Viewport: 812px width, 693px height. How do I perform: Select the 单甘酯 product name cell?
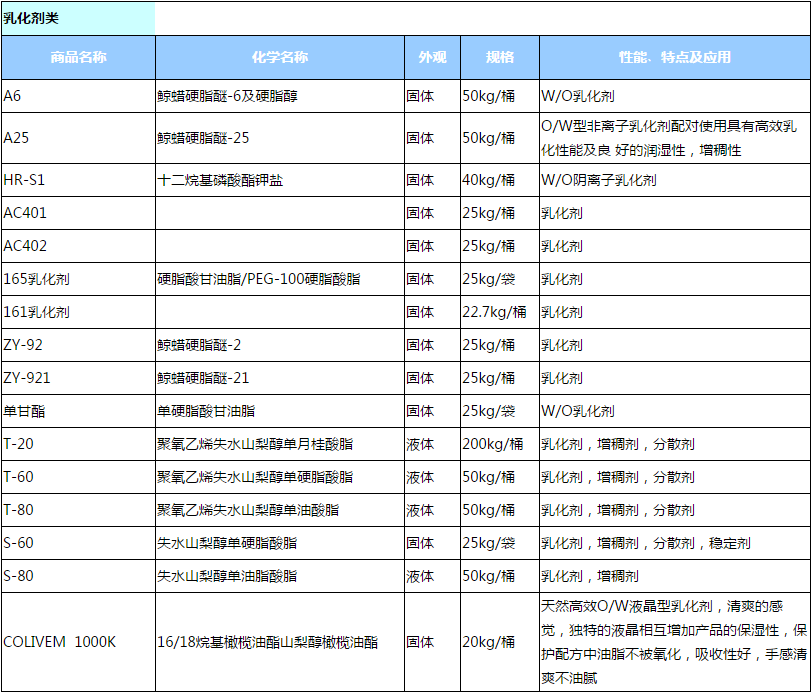tap(78, 411)
